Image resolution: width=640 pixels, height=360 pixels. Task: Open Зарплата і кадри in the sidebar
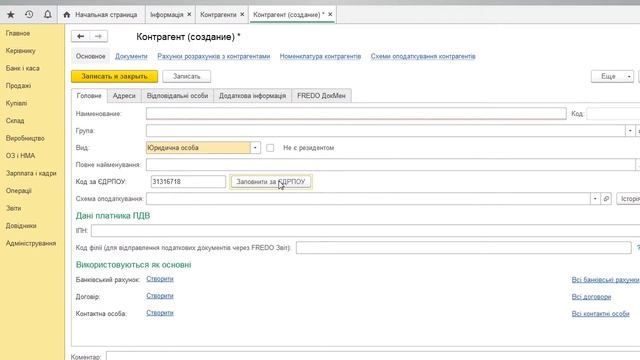pos(31,173)
